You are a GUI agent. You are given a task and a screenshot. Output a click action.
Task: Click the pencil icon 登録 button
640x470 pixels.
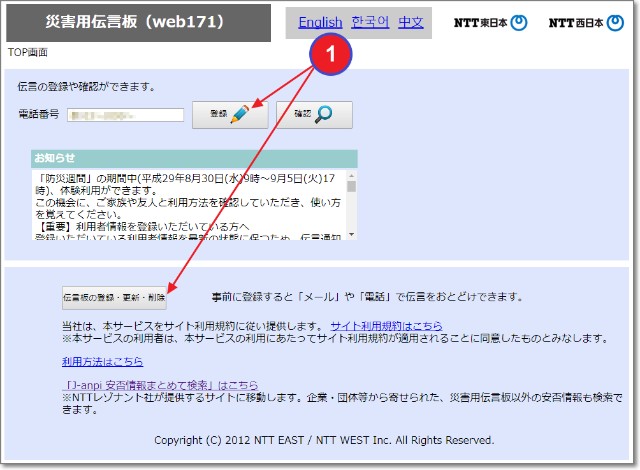(x=230, y=115)
